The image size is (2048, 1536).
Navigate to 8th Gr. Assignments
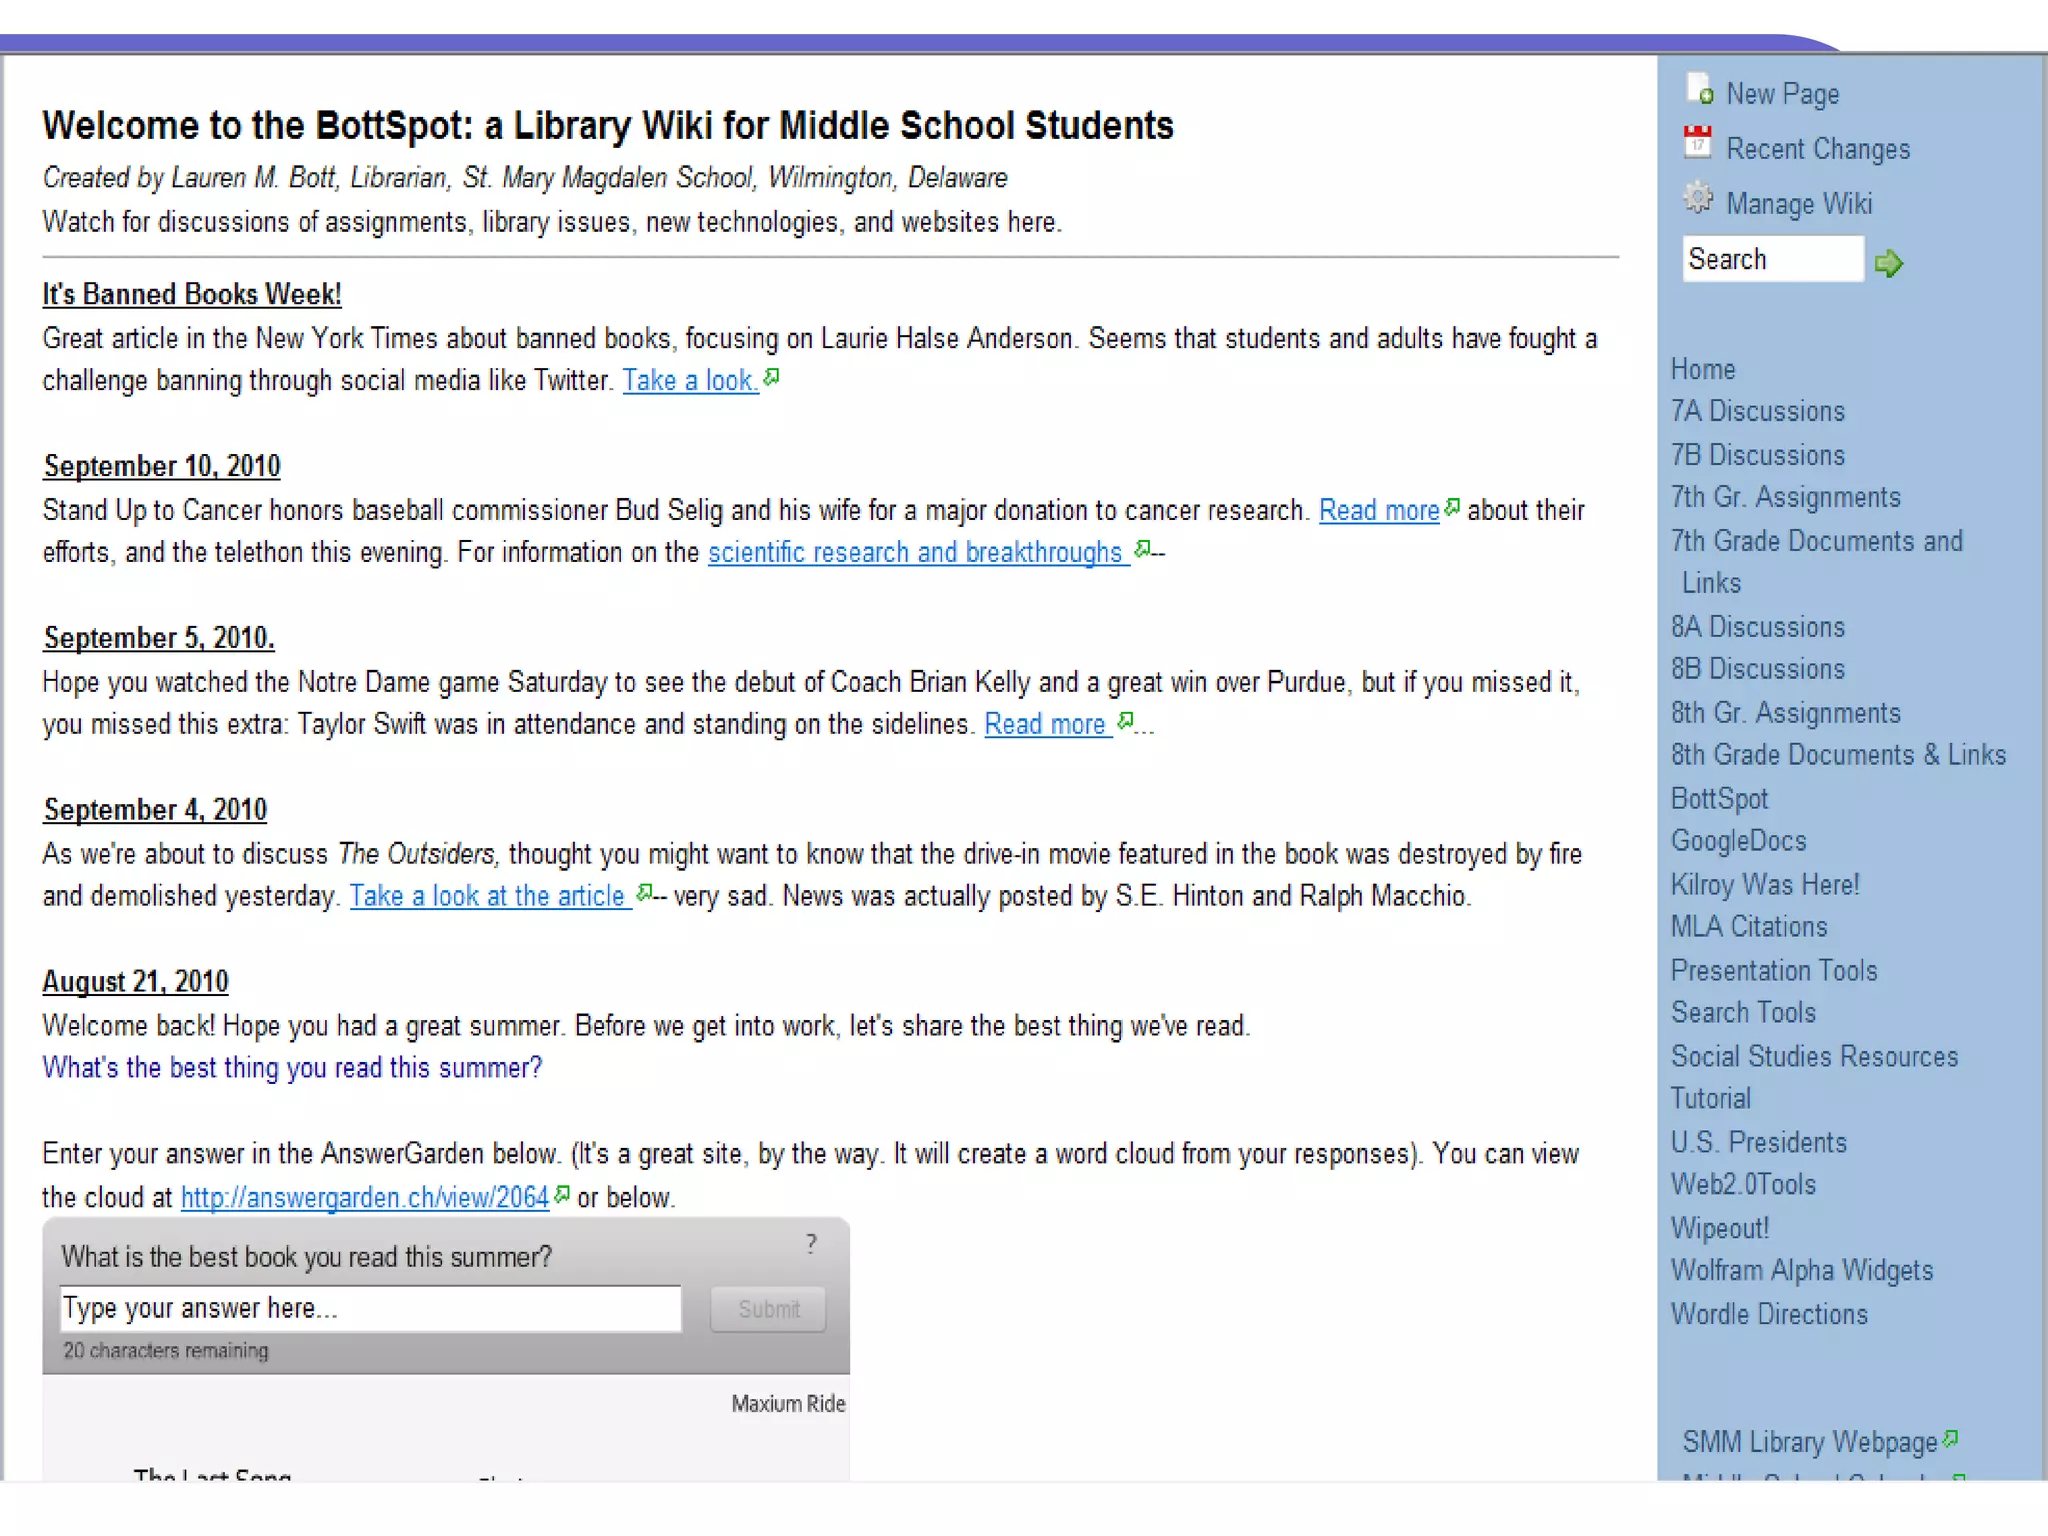pos(1785,713)
